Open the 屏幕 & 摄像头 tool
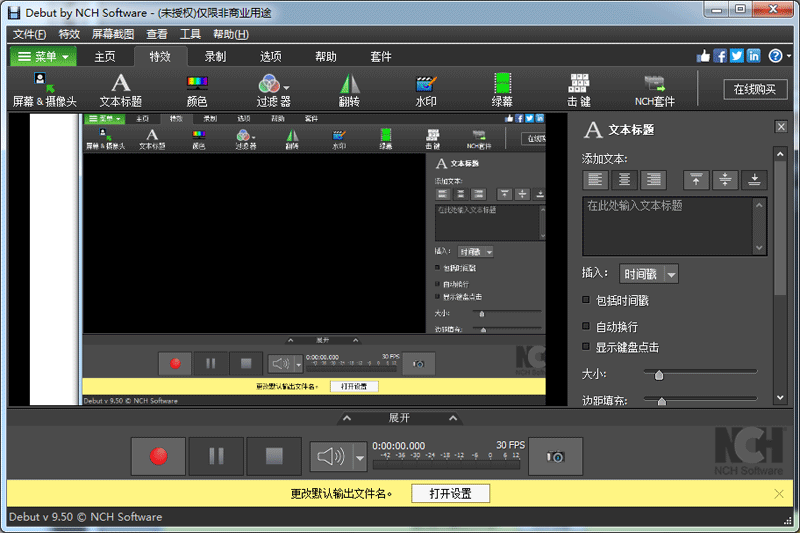Viewport: 800px width, 533px height. pos(44,90)
